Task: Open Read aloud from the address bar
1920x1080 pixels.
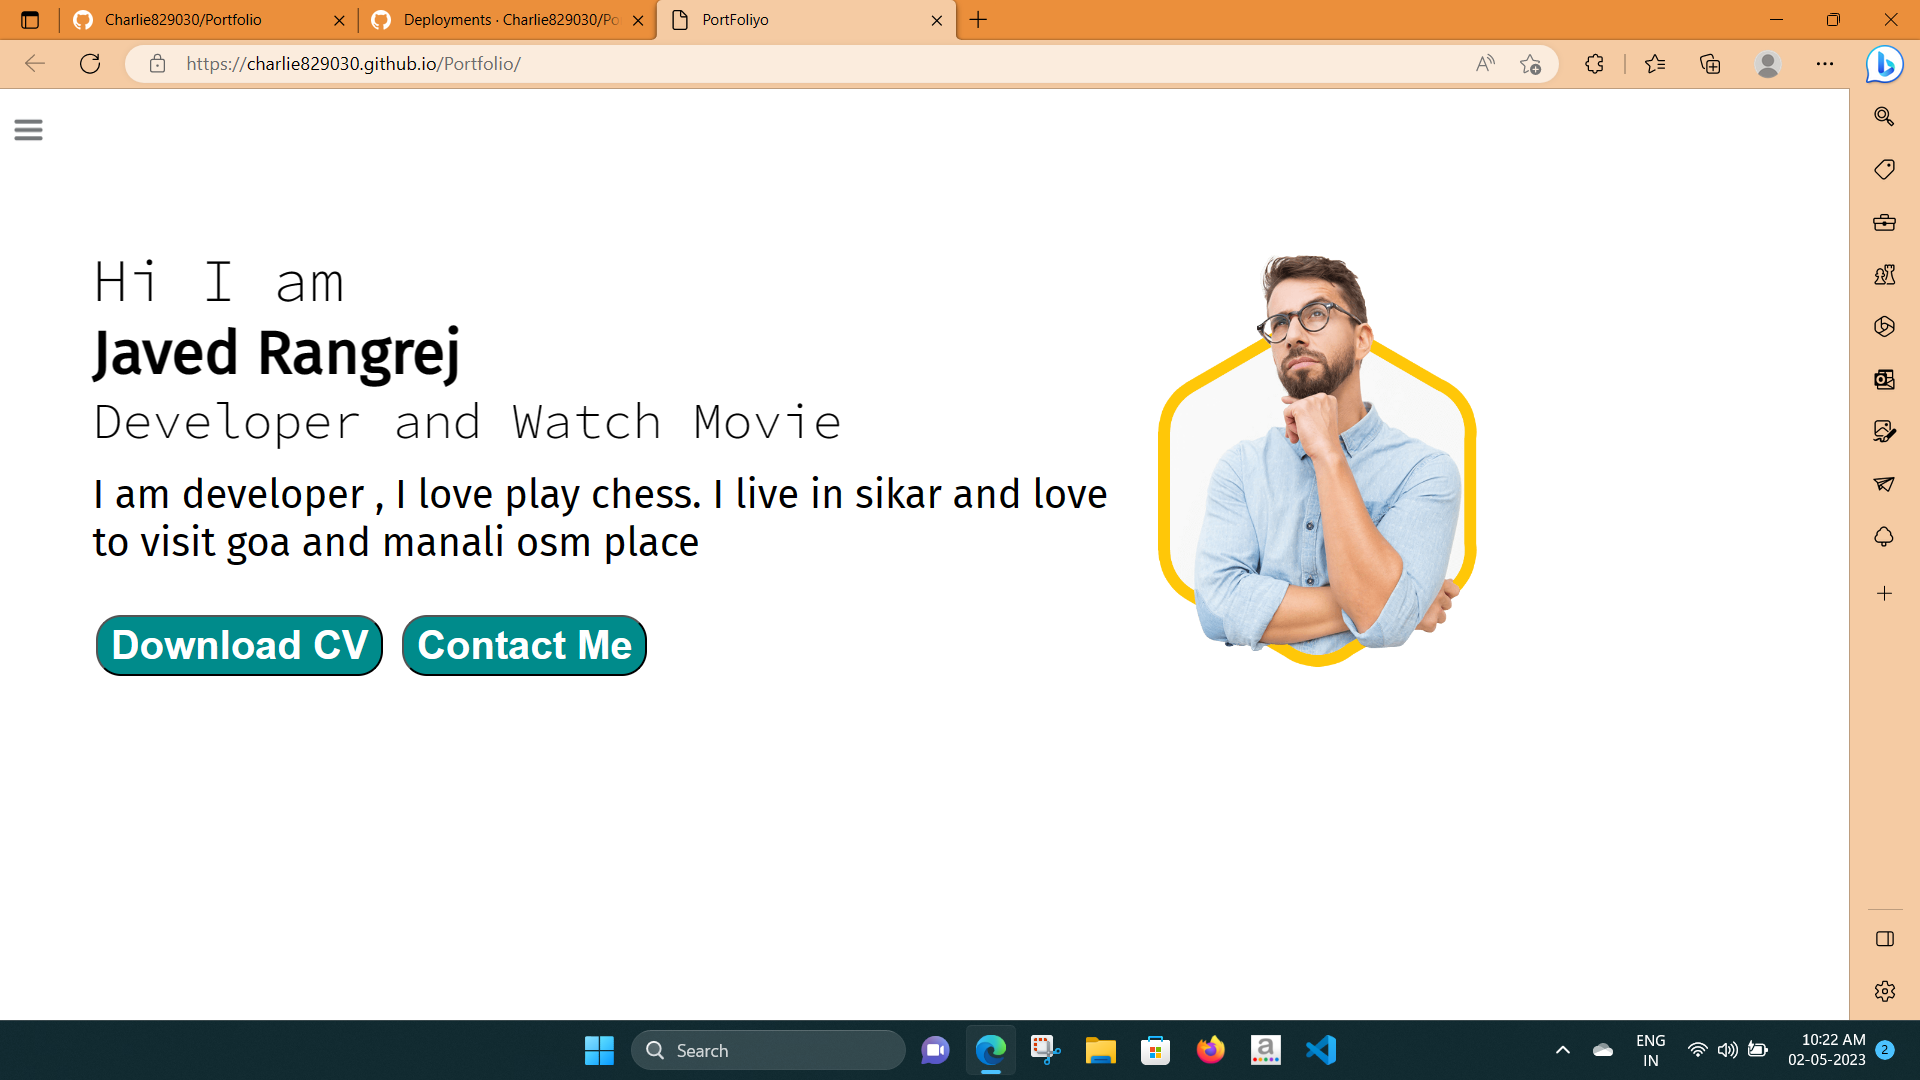Action: (x=1485, y=64)
